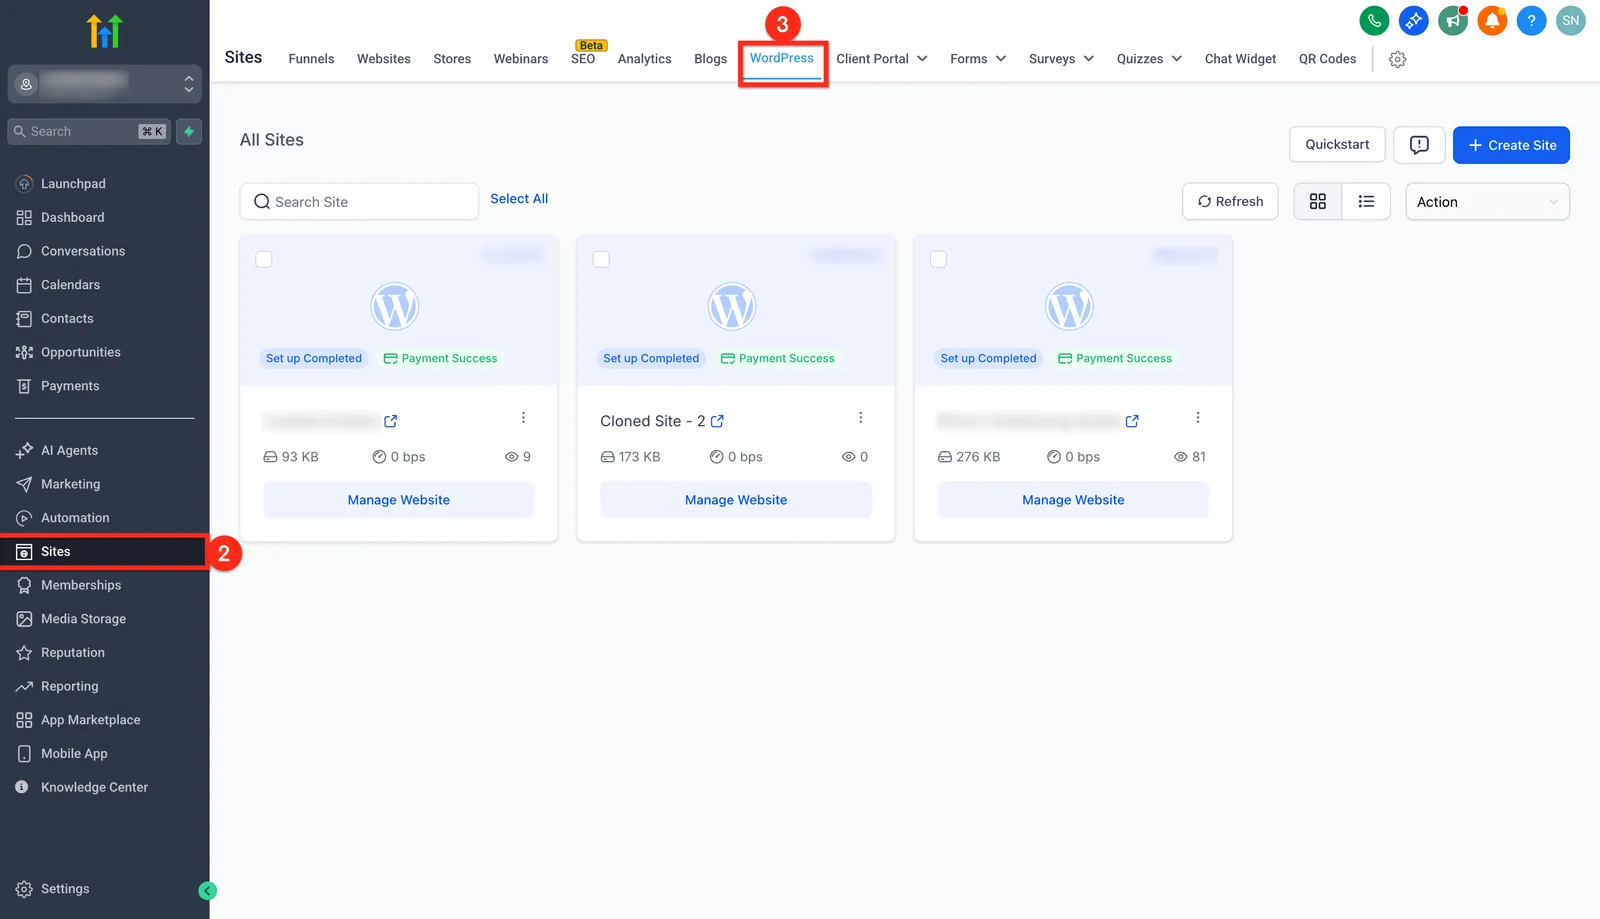This screenshot has width=1600, height=919.
Task: Click the sidebar Search box
Action: [x=89, y=132]
